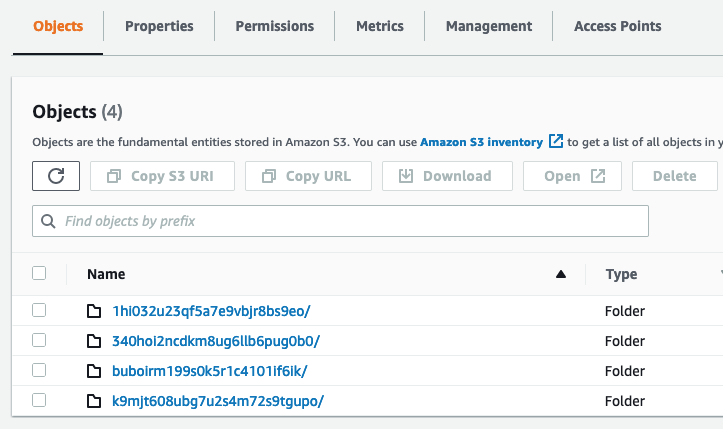Click the Download button
The width and height of the screenshot is (723, 429).
pos(444,176)
